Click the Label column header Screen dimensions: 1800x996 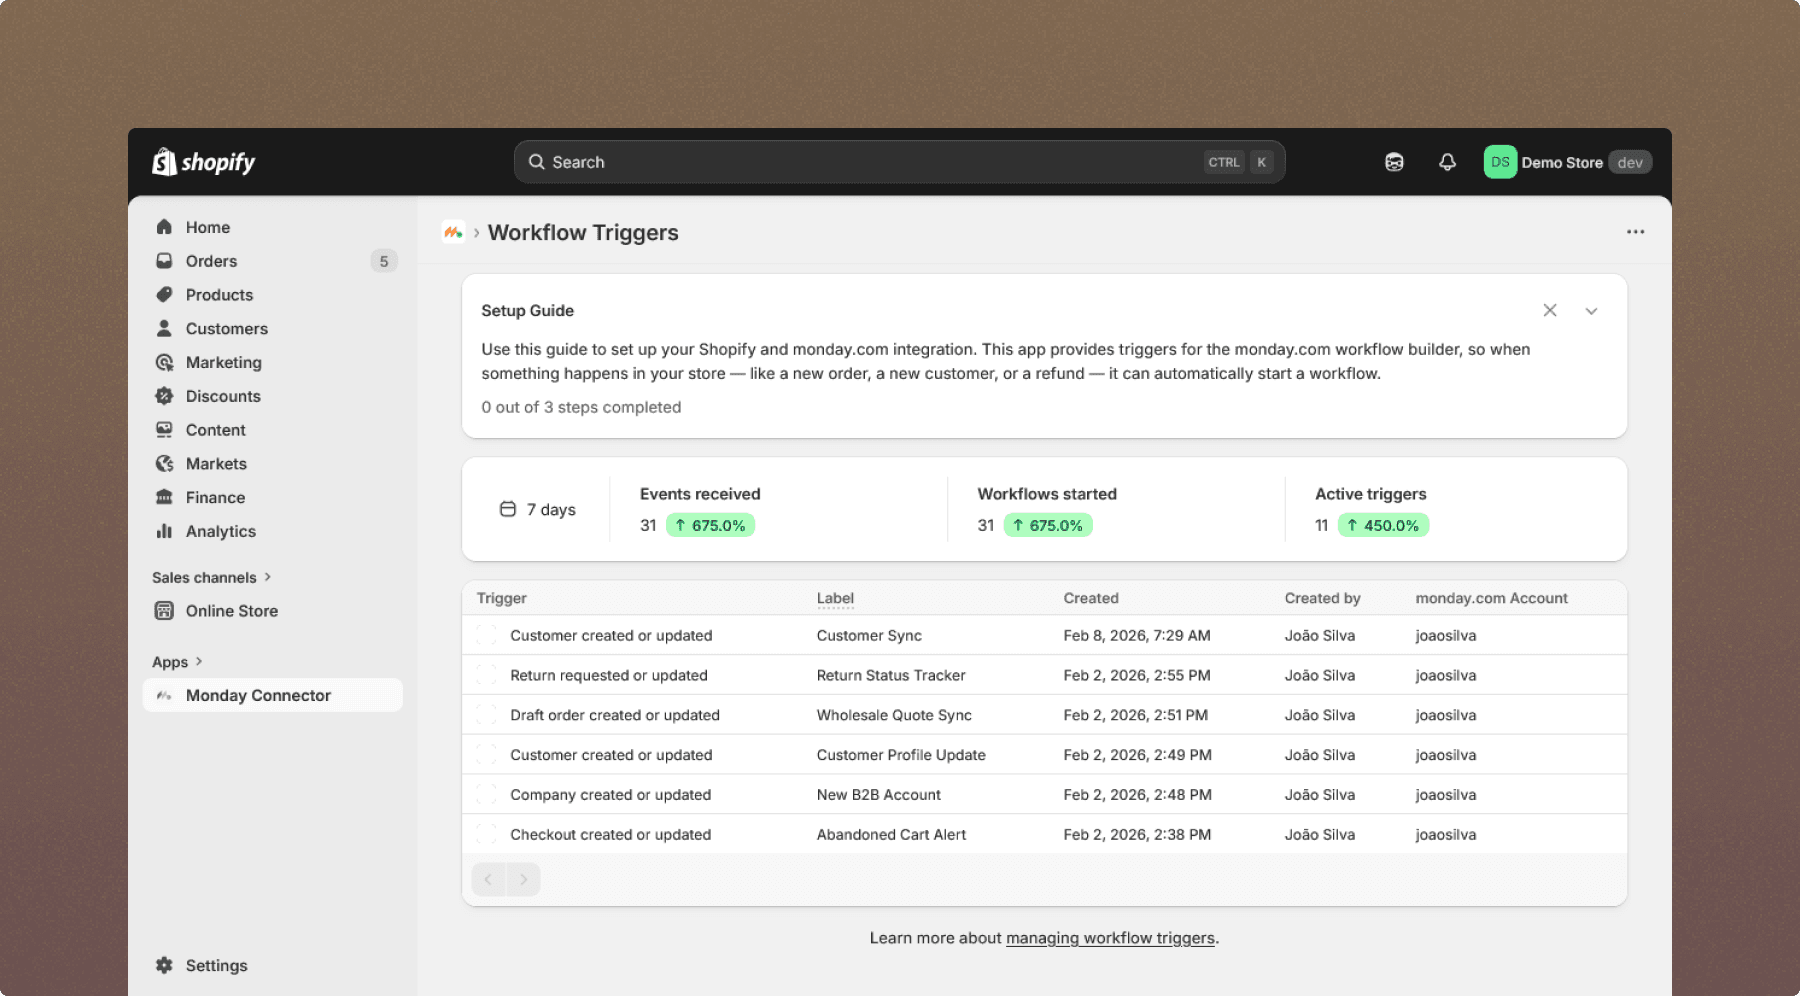tap(835, 598)
